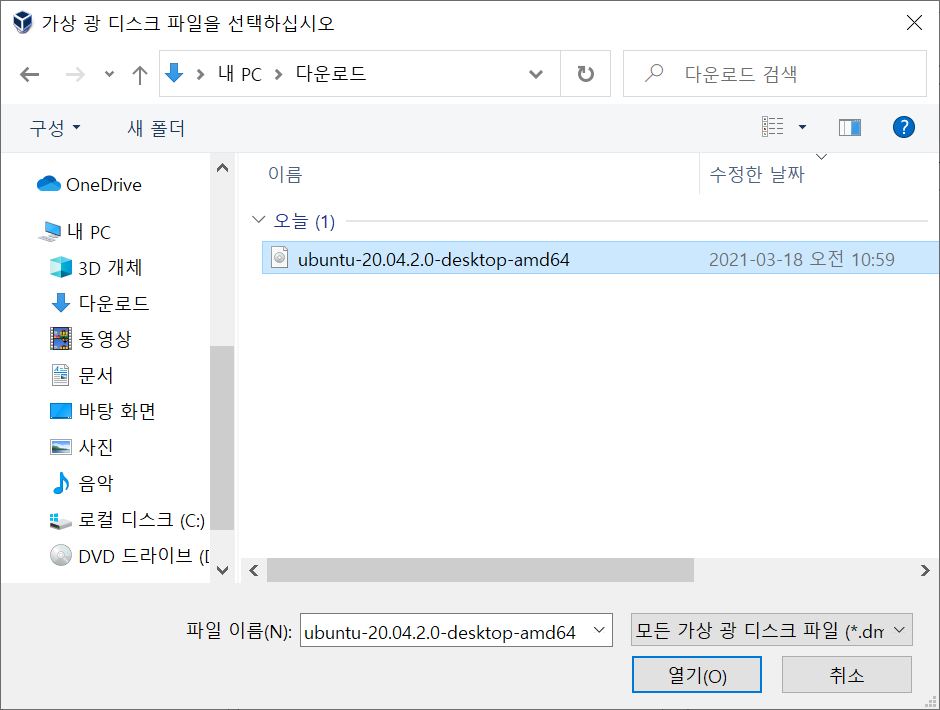Screen dimensions: 940x710
Task: Click the ubuntu ISO disc icon
Action: point(280,258)
